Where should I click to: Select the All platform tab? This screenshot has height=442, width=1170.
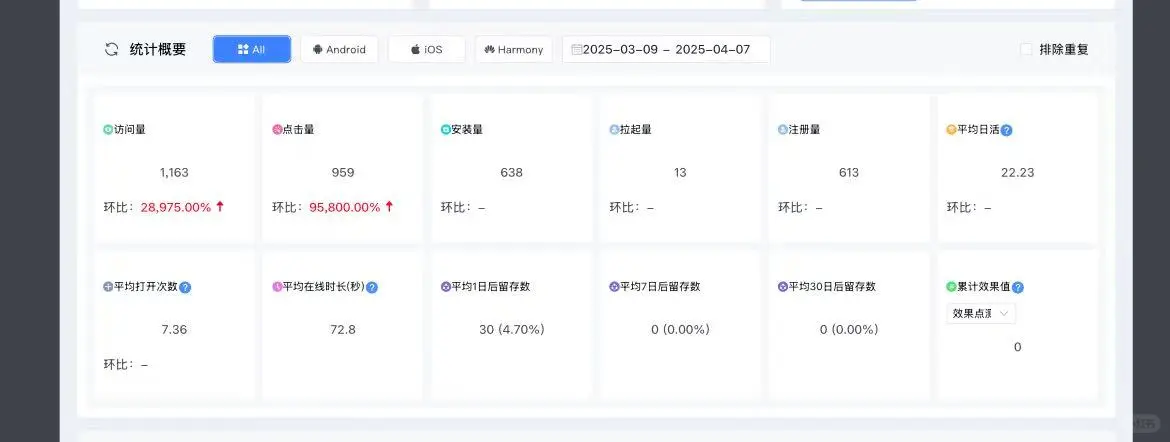coord(252,49)
